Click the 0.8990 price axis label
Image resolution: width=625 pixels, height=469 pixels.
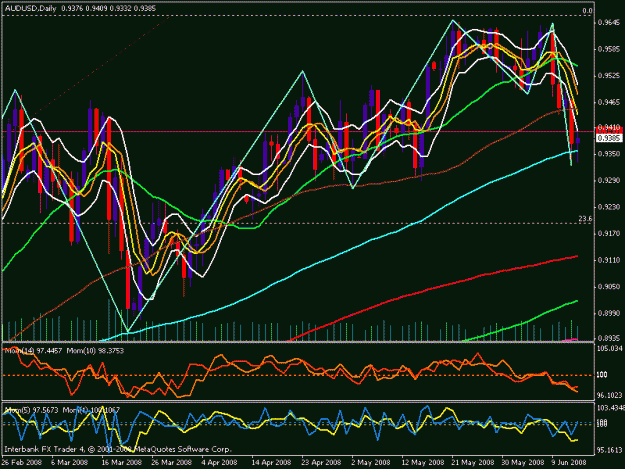tap(609, 313)
